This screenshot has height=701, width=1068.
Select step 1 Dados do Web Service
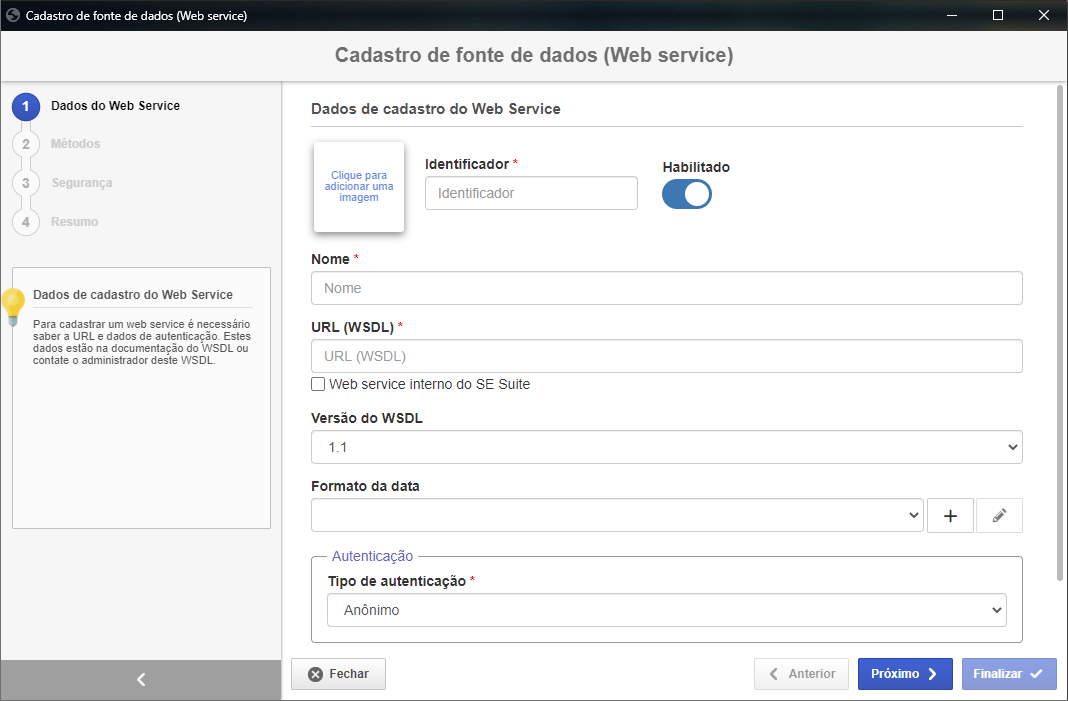(96, 106)
